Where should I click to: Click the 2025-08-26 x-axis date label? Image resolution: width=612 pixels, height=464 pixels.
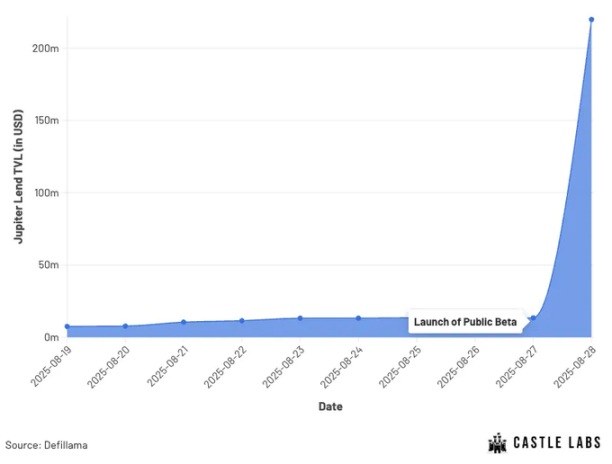[x=458, y=366]
